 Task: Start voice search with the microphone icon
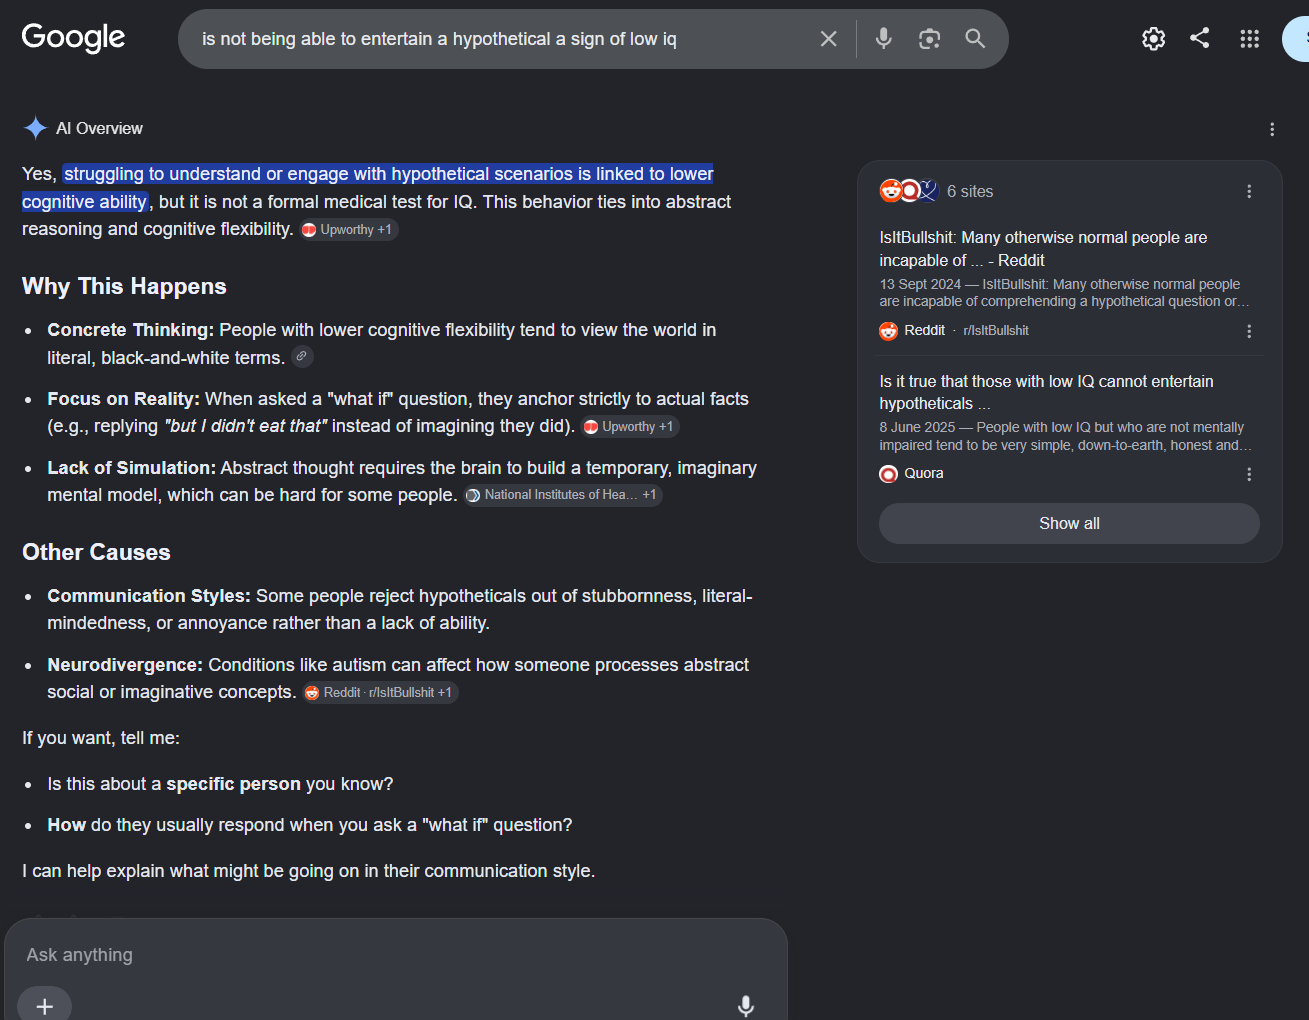pyautogui.click(x=883, y=39)
